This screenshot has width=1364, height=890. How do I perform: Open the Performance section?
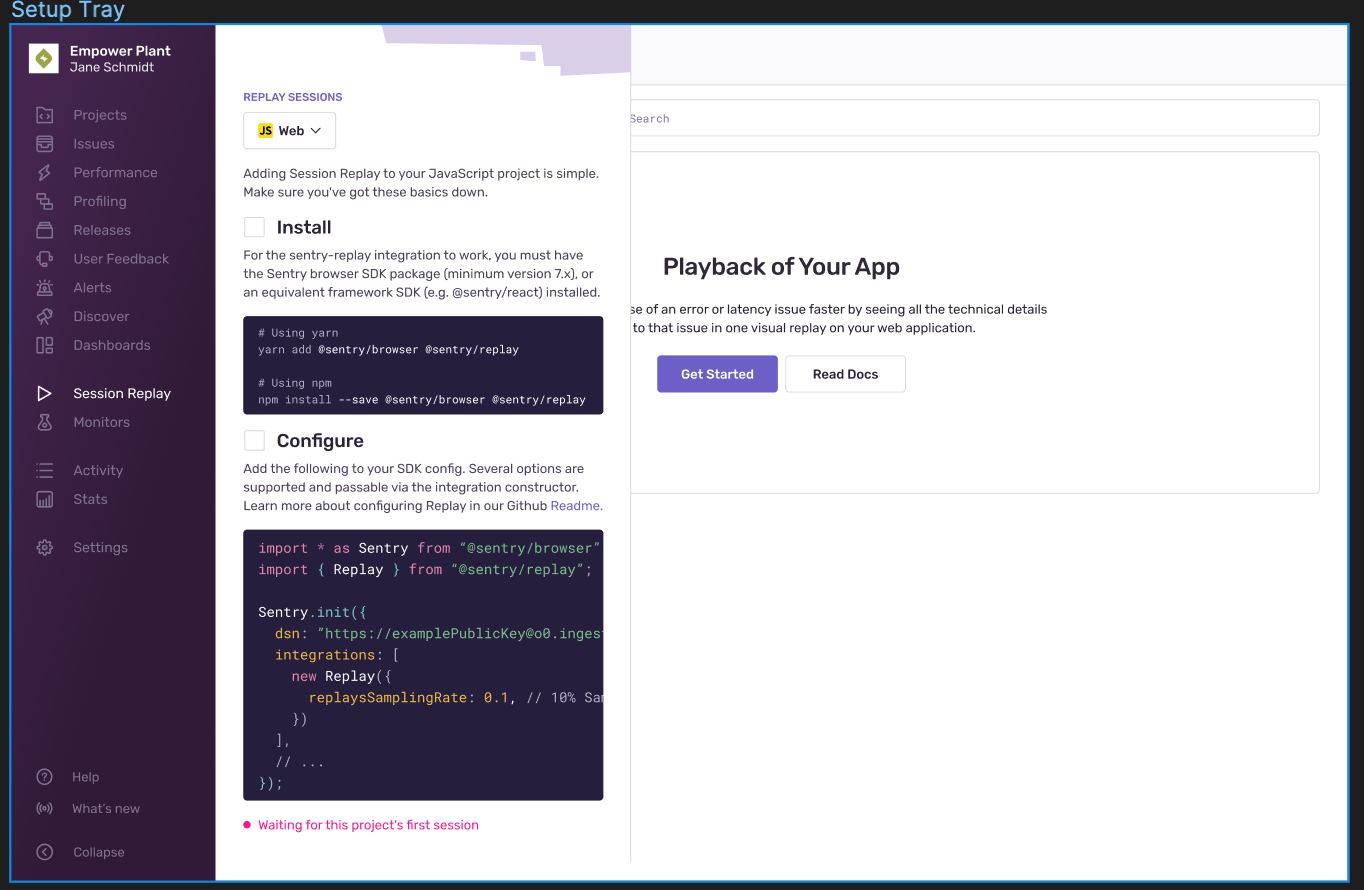114,172
